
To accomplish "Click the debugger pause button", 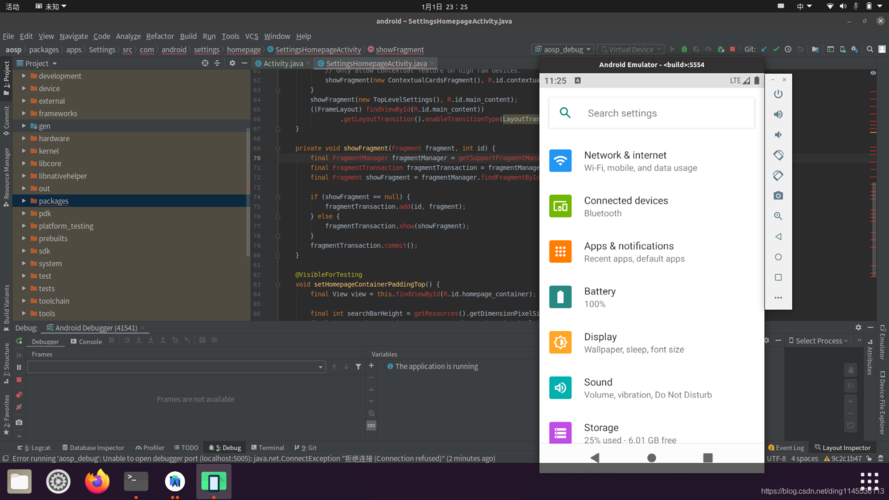I will point(19,367).
